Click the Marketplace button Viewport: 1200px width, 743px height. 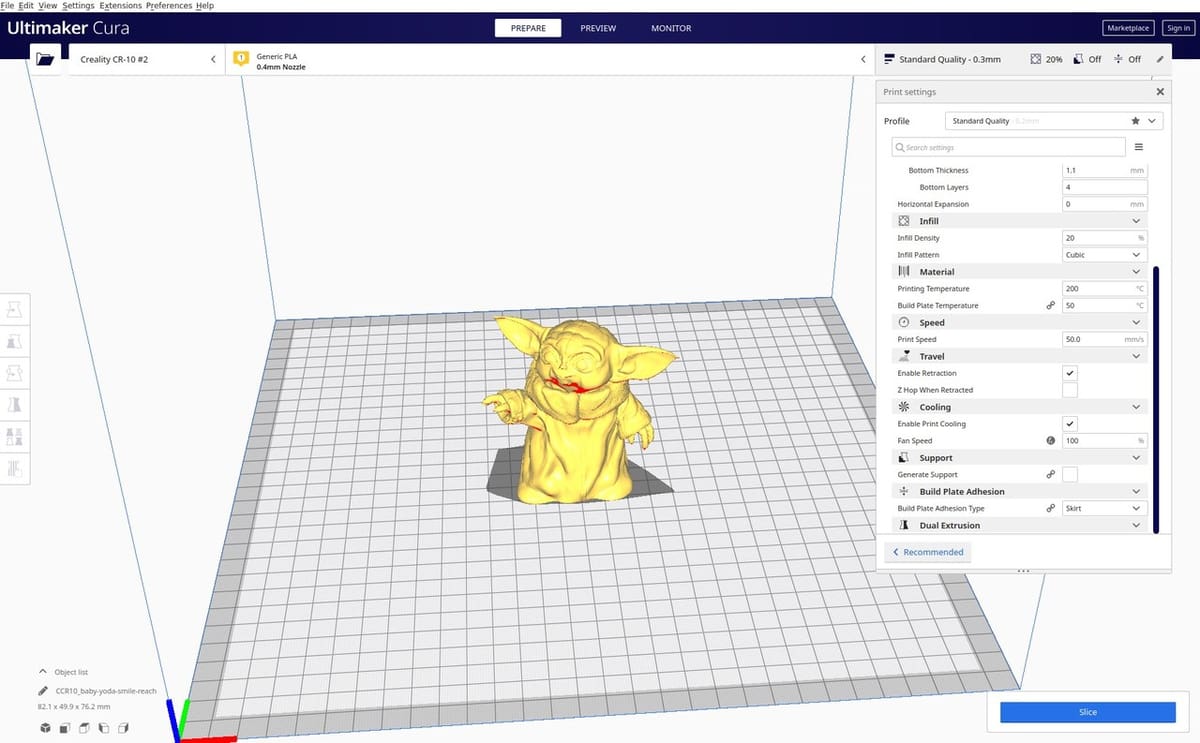(1128, 28)
